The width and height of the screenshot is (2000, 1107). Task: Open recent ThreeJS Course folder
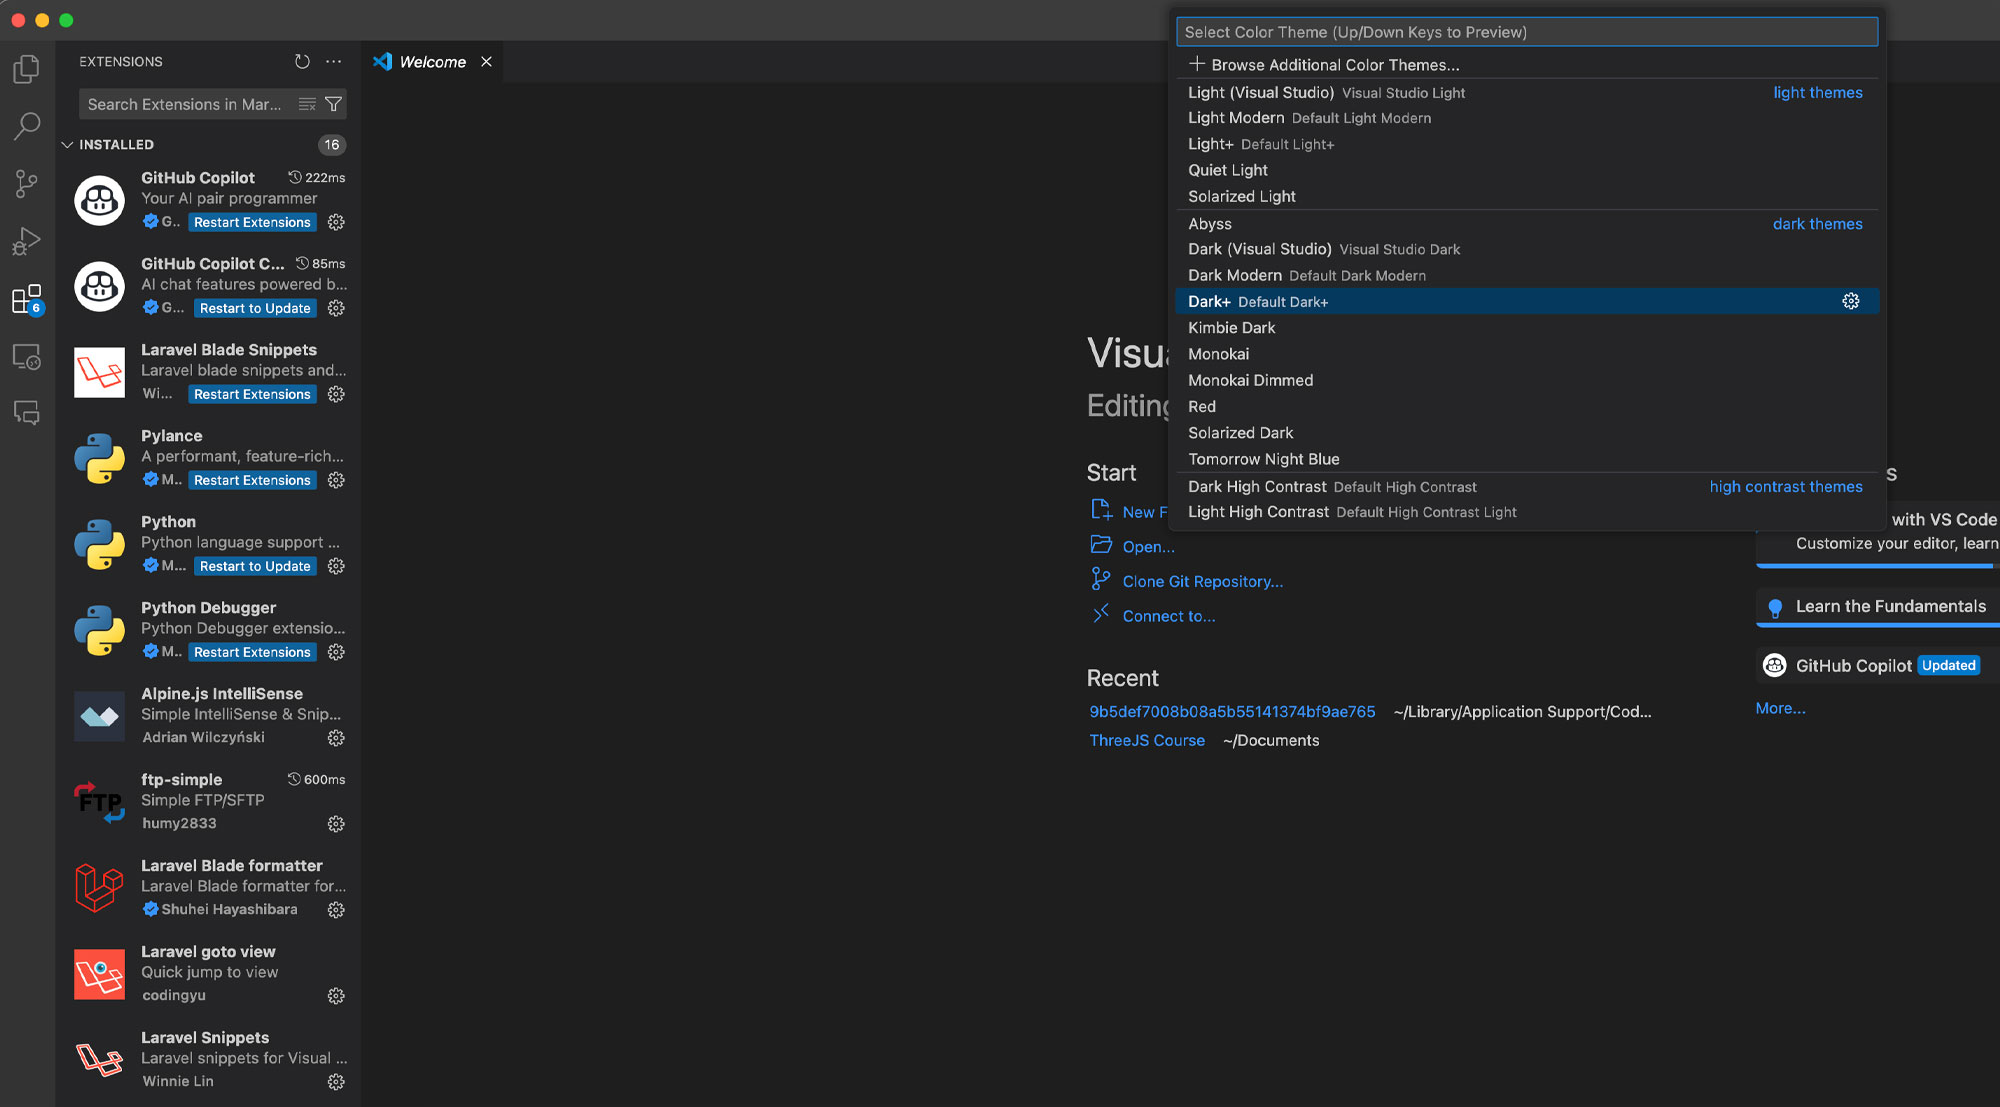[1147, 741]
